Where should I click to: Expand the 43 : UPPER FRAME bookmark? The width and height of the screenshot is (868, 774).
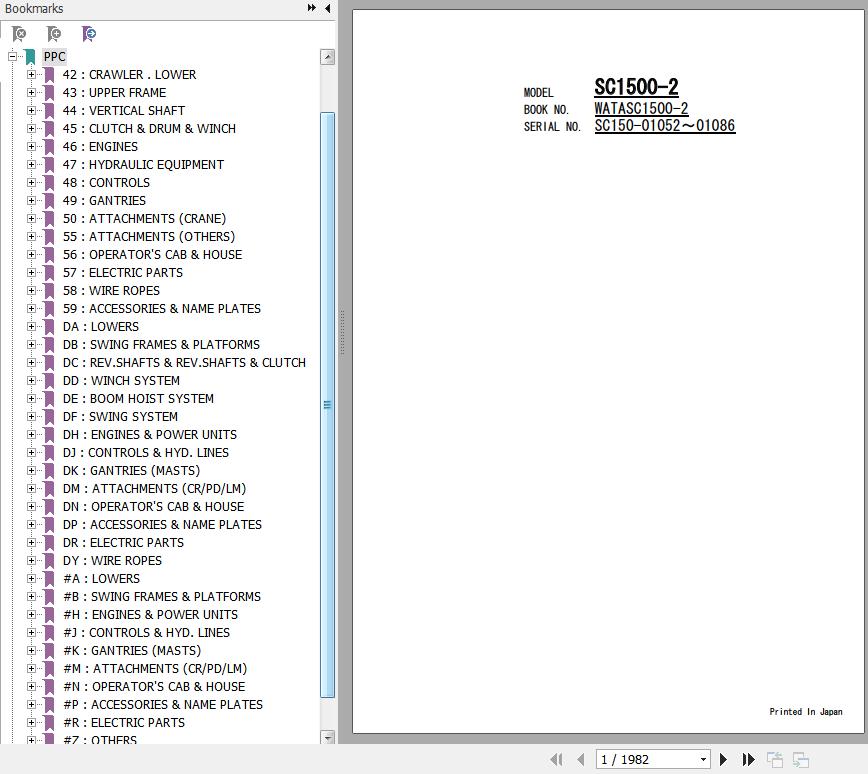31,92
